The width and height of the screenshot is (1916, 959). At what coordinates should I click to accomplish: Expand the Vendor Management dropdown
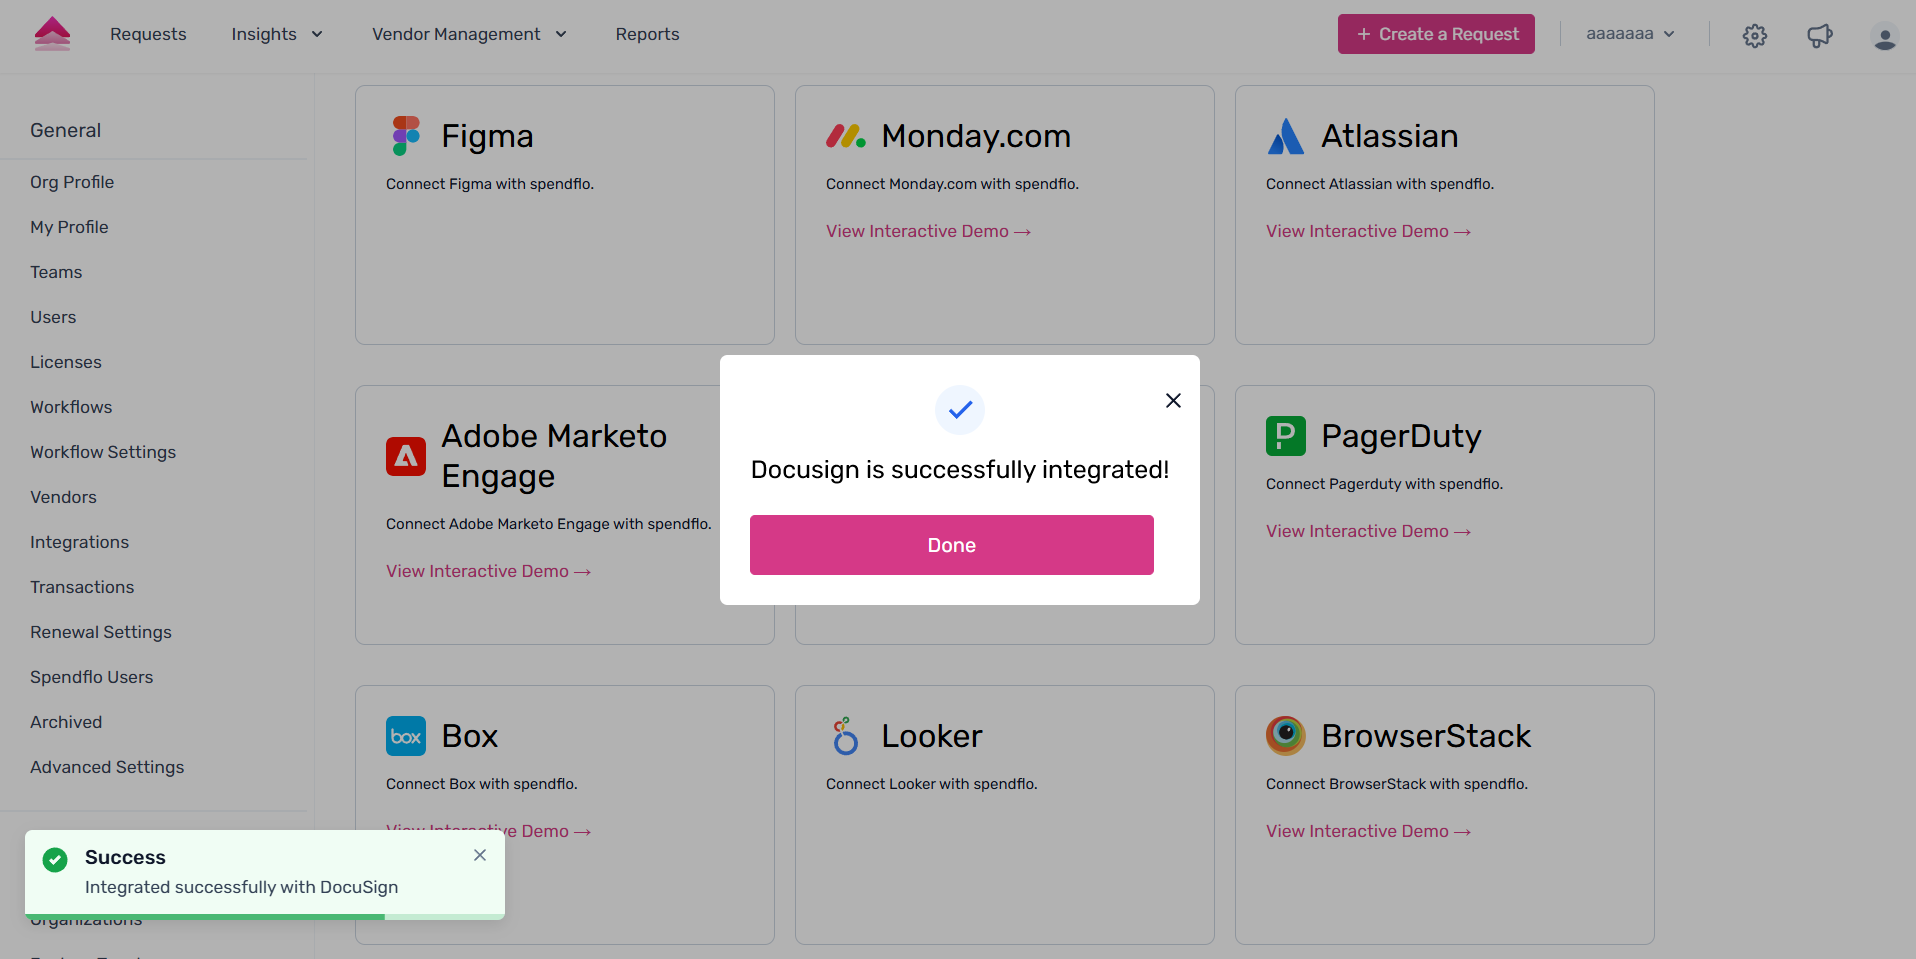[469, 34]
